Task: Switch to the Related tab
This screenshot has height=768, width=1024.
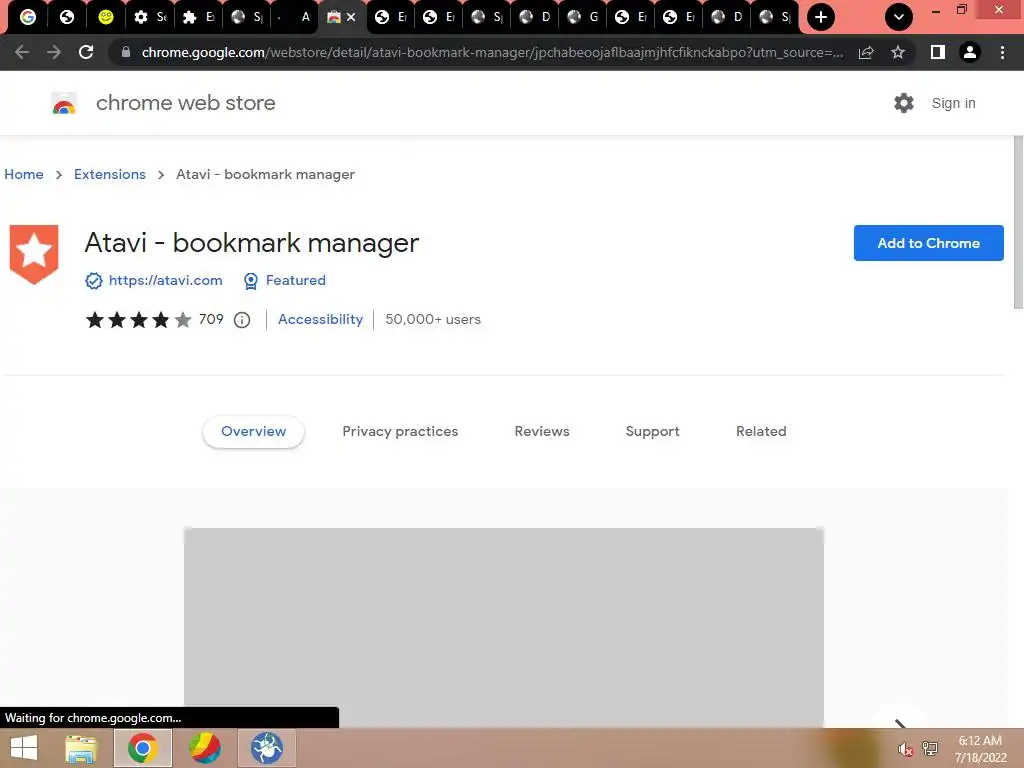Action: [x=761, y=432]
